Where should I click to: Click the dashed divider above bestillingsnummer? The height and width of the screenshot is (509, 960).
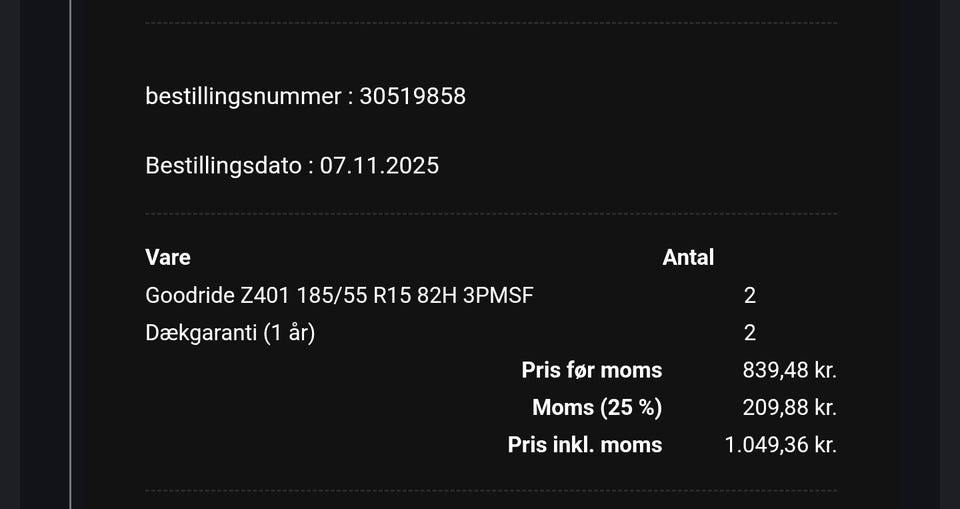tap(491, 23)
